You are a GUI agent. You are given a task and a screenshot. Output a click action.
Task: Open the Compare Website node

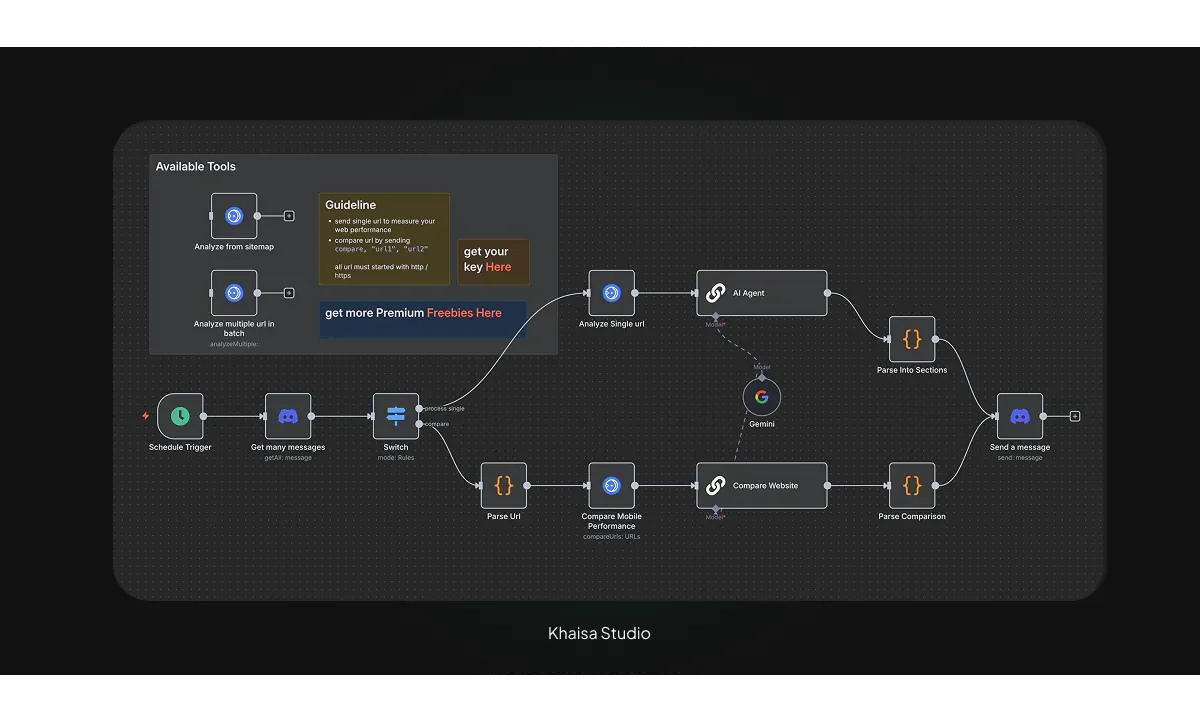(x=762, y=485)
